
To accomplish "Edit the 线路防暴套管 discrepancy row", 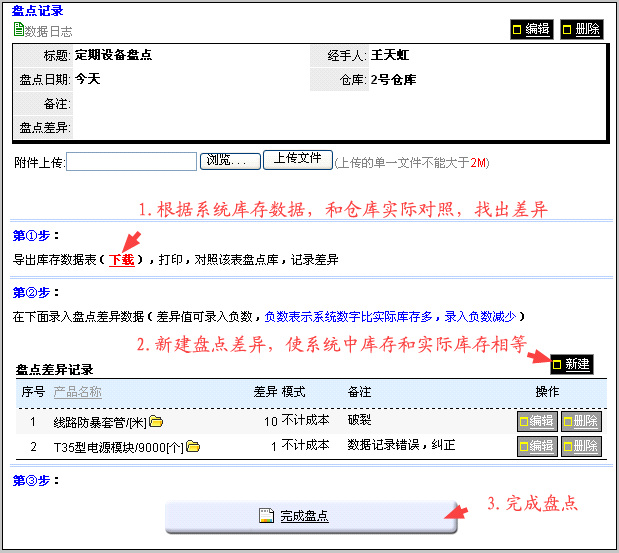I will [536, 422].
